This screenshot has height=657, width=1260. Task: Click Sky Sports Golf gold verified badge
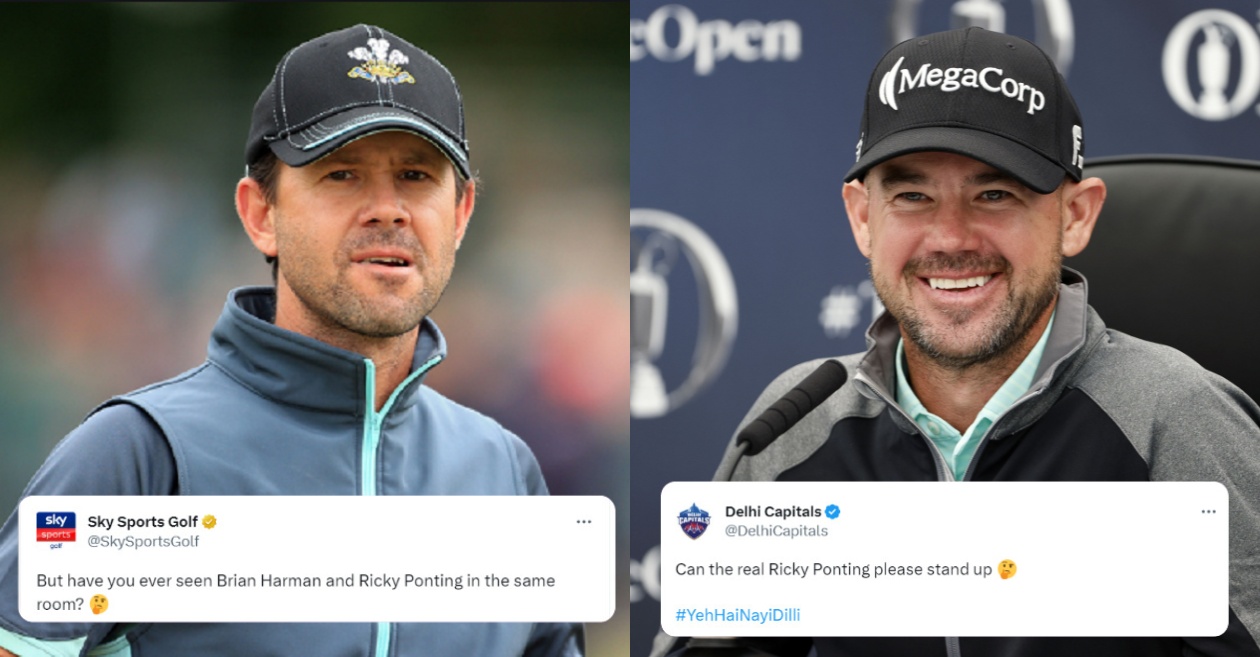point(209,522)
